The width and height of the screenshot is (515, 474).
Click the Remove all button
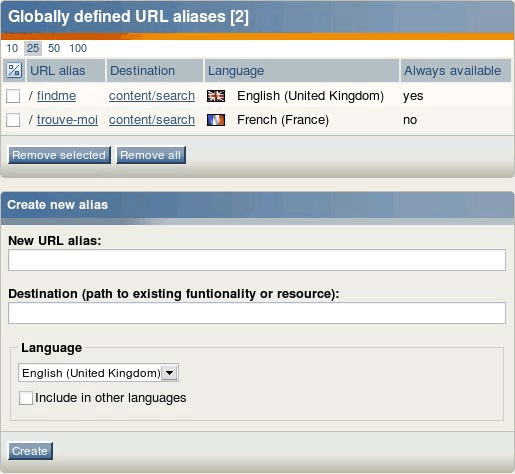pyautogui.click(x=151, y=155)
